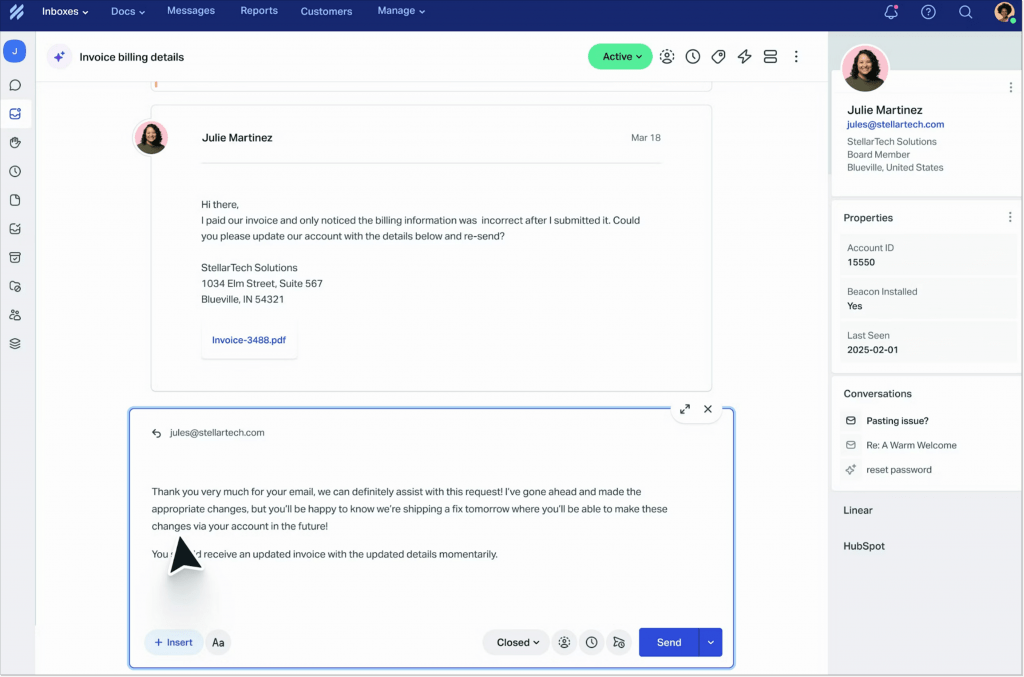Click the snooze clock icon in conversation header

pos(693,57)
